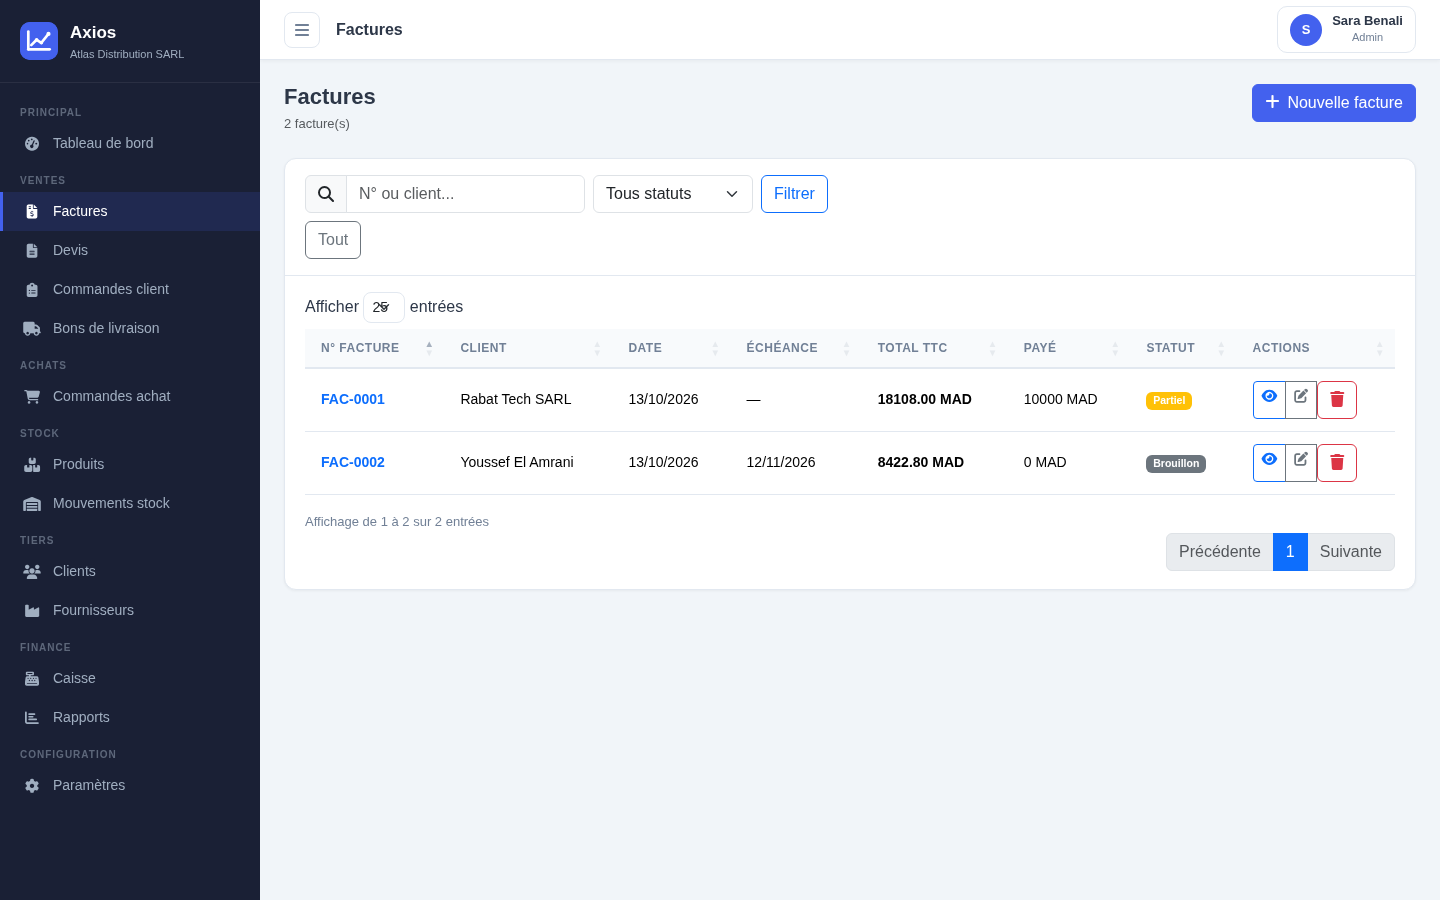Open Devis in sidebar
The width and height of the screenshot is (1440, 900).
tap(130, 250)
